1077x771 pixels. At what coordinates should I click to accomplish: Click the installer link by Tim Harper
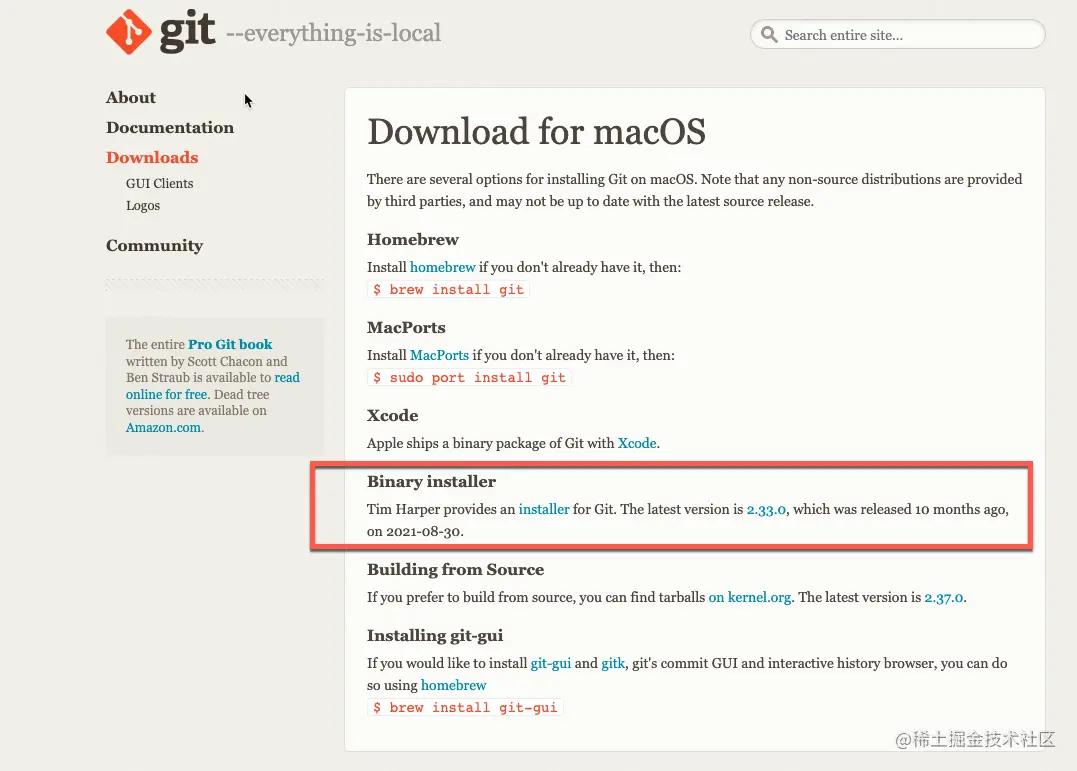coord(544,509)
